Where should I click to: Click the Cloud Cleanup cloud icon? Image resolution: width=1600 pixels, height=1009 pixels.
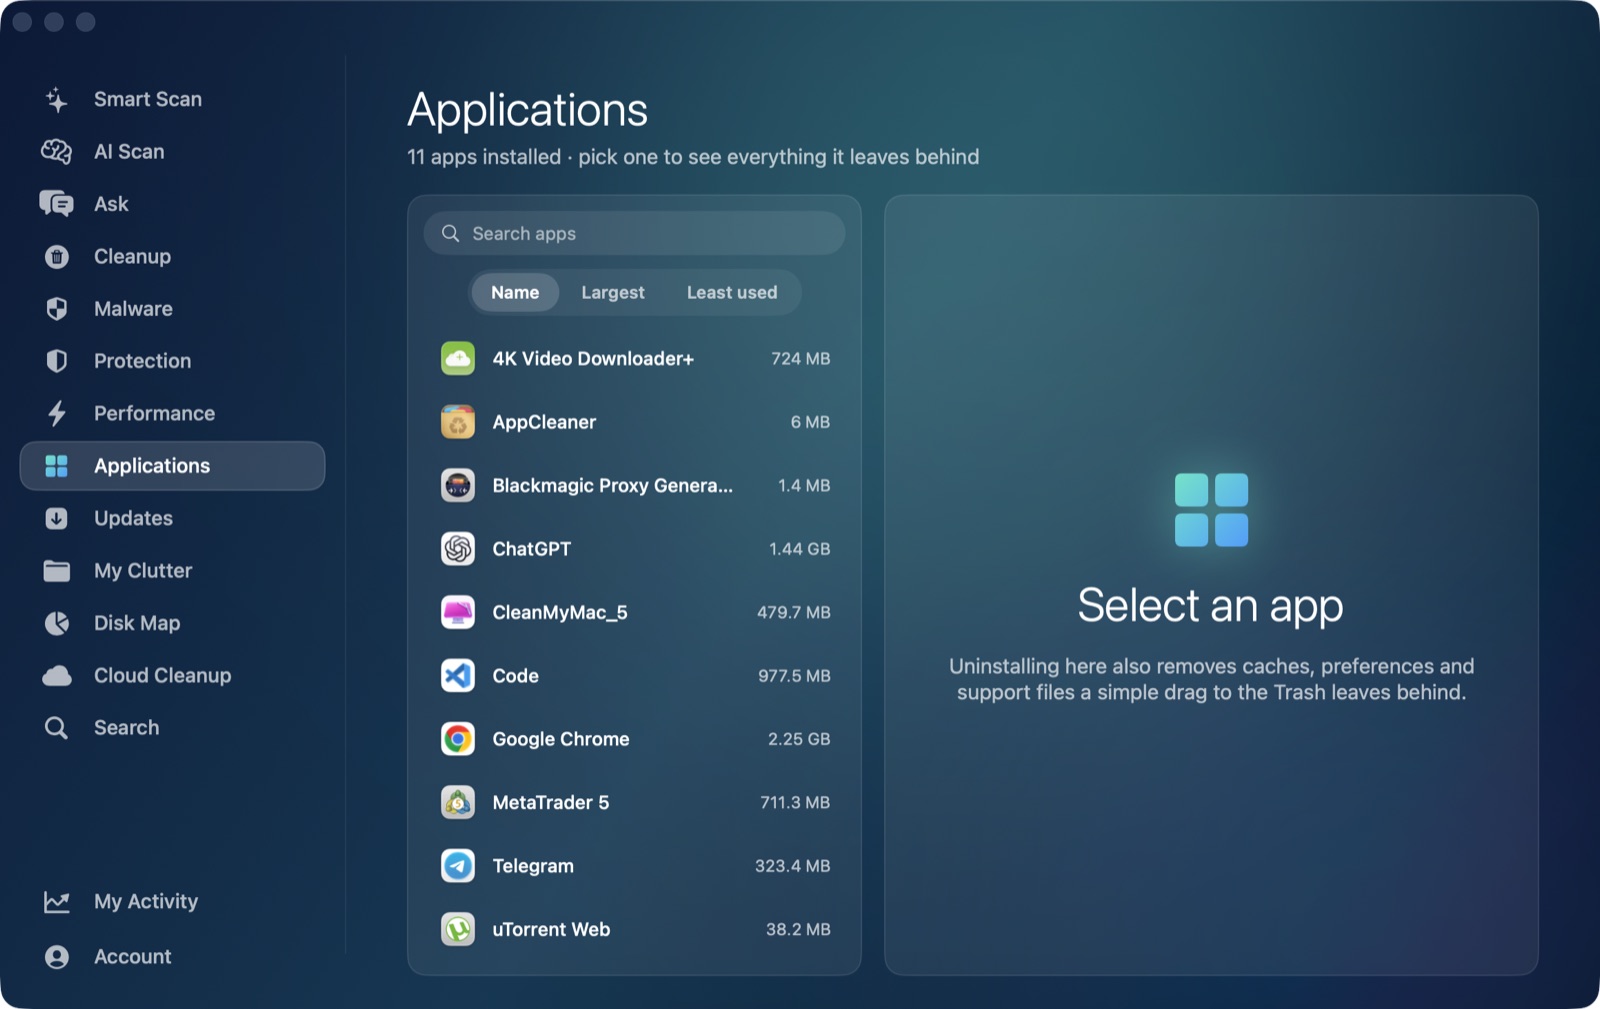tap(57, 676)
